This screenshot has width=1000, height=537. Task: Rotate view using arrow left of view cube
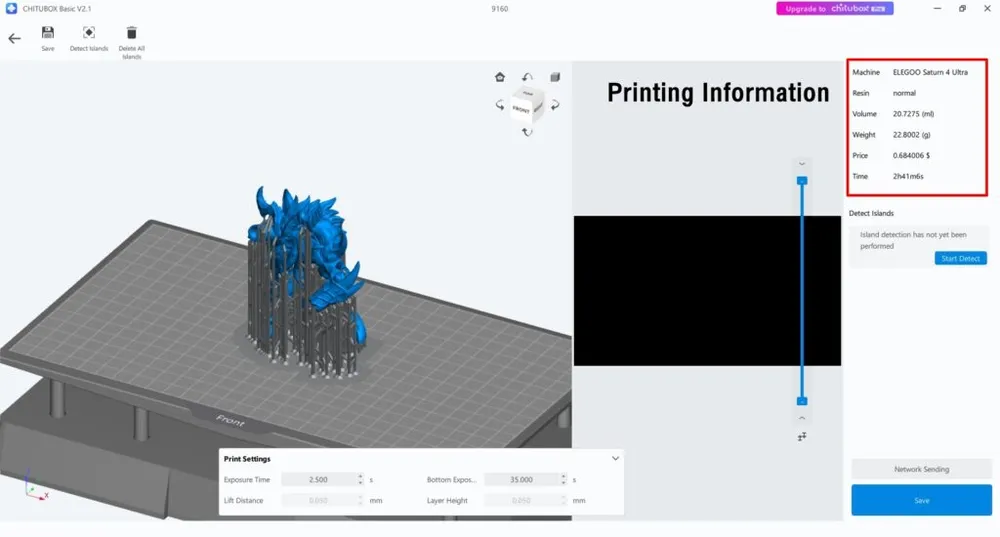click(499, 104)
